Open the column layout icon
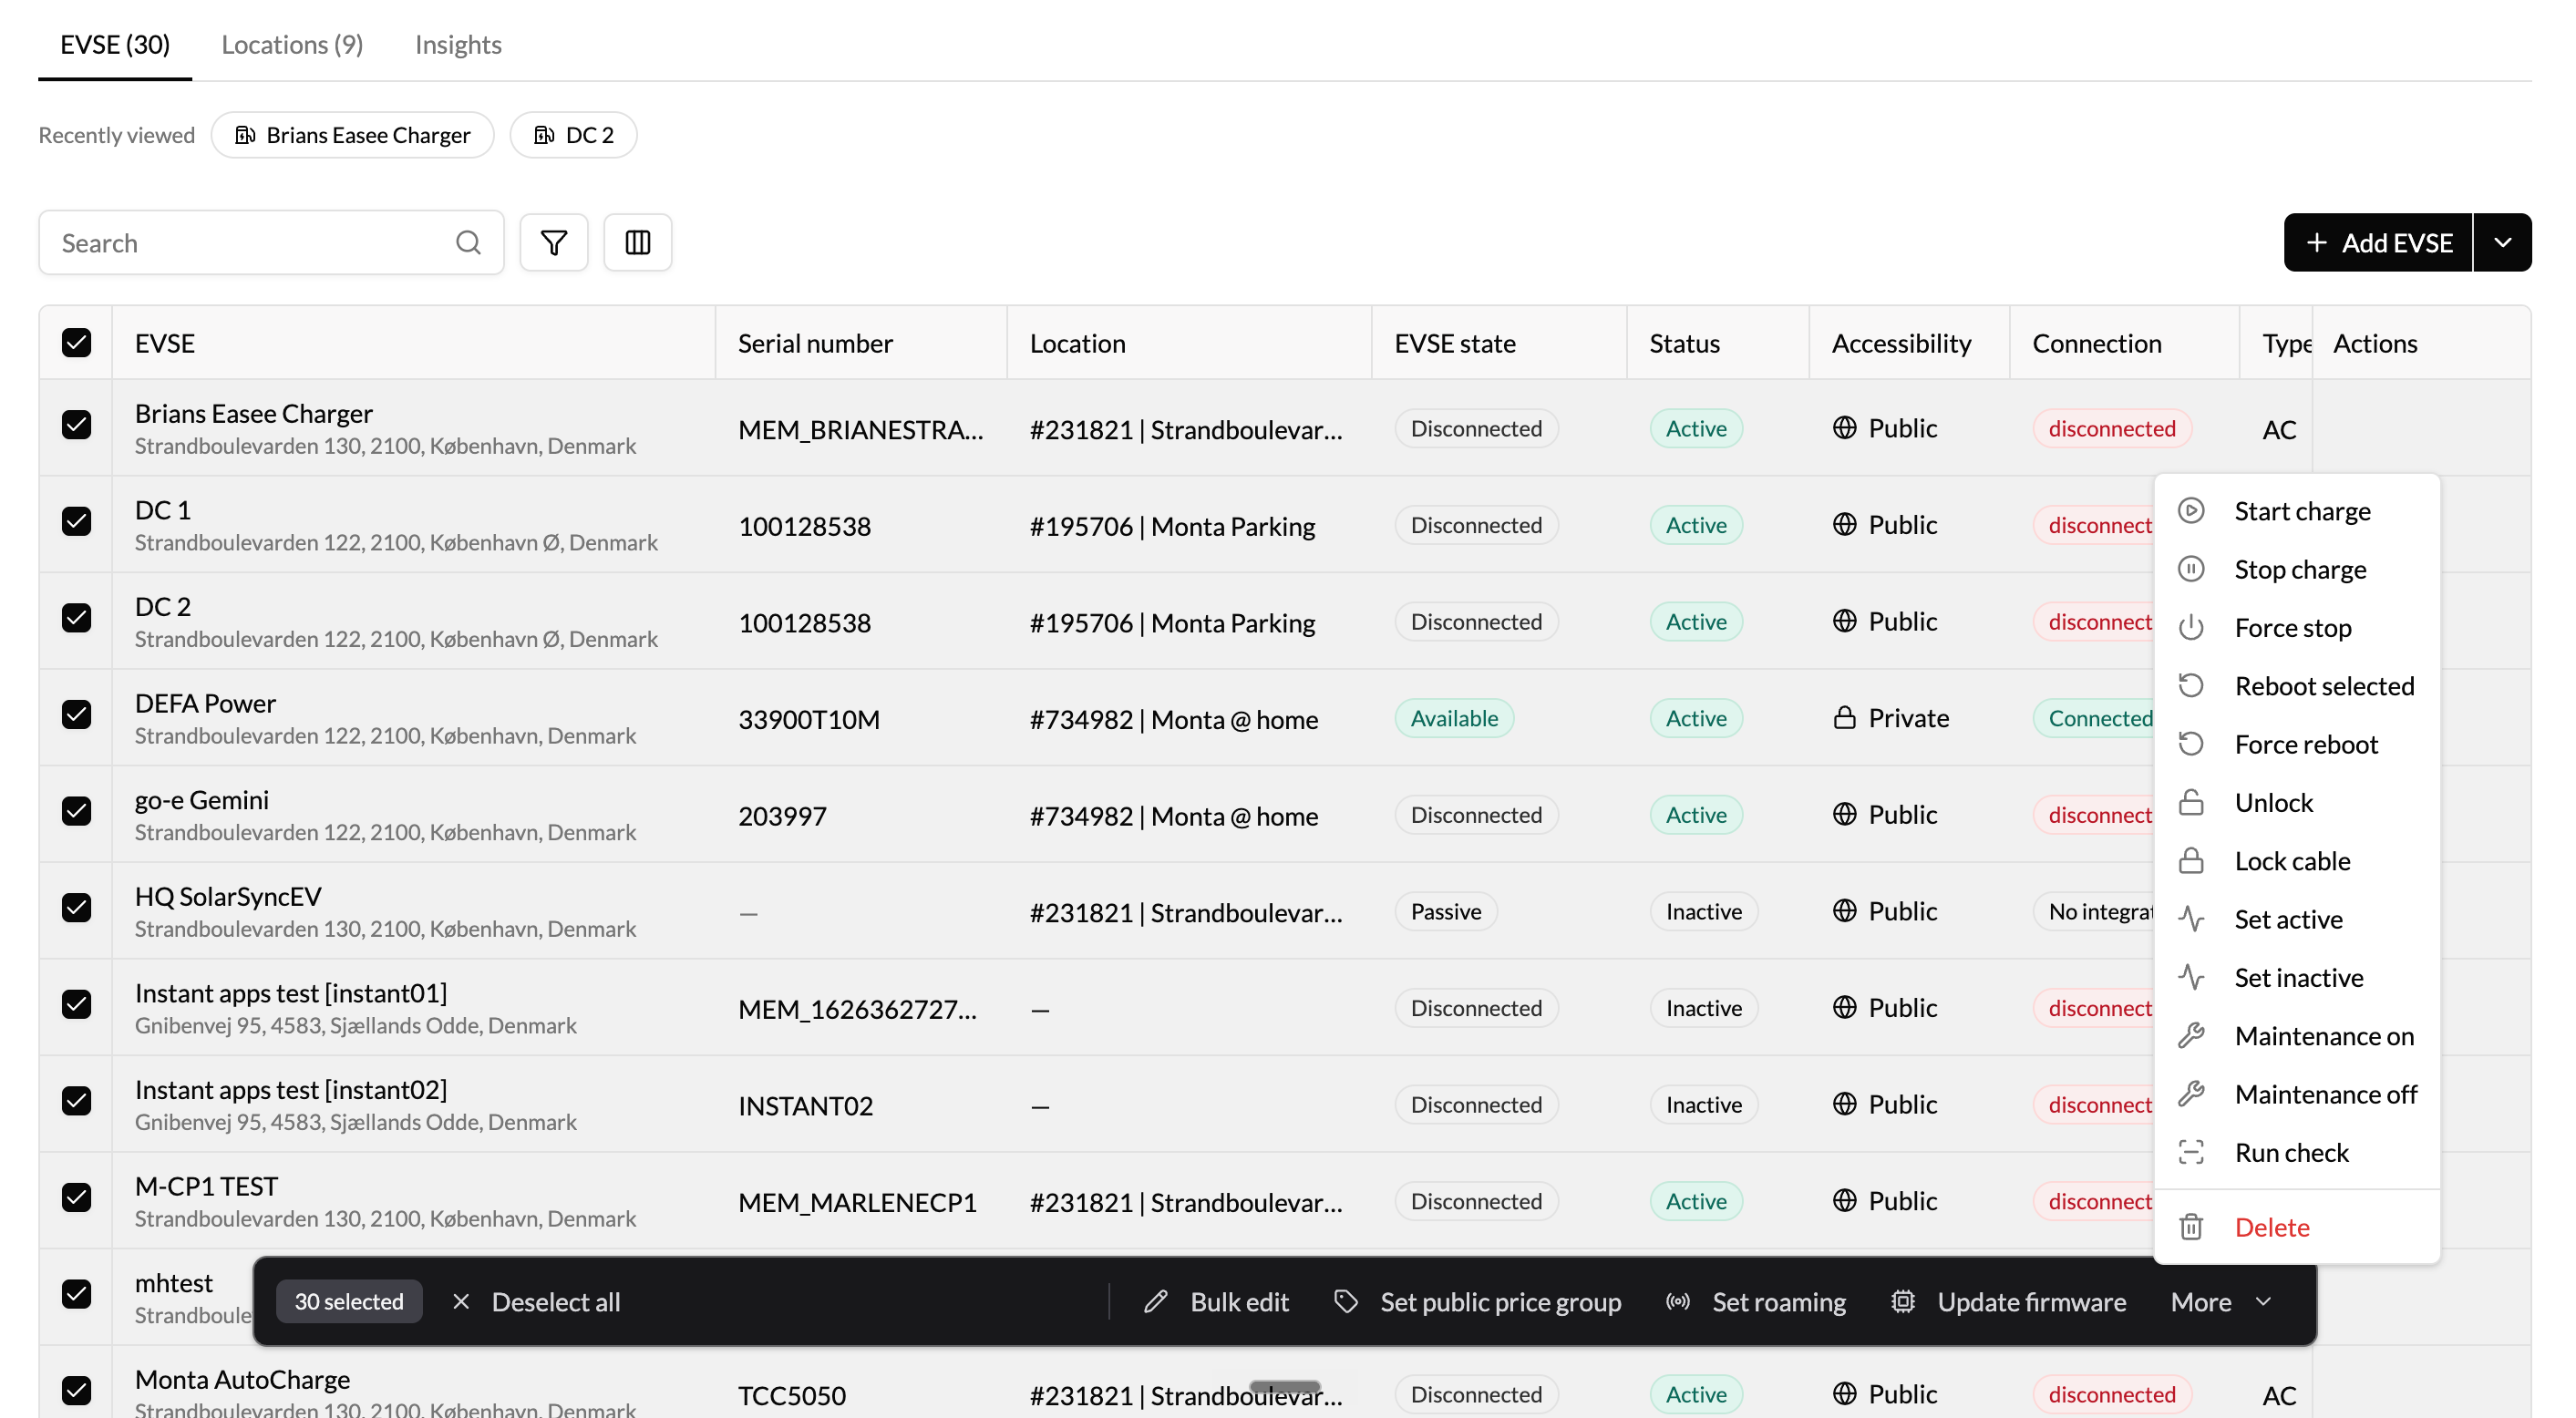Screen dimensions: 2576x1418 pos(637,242)
